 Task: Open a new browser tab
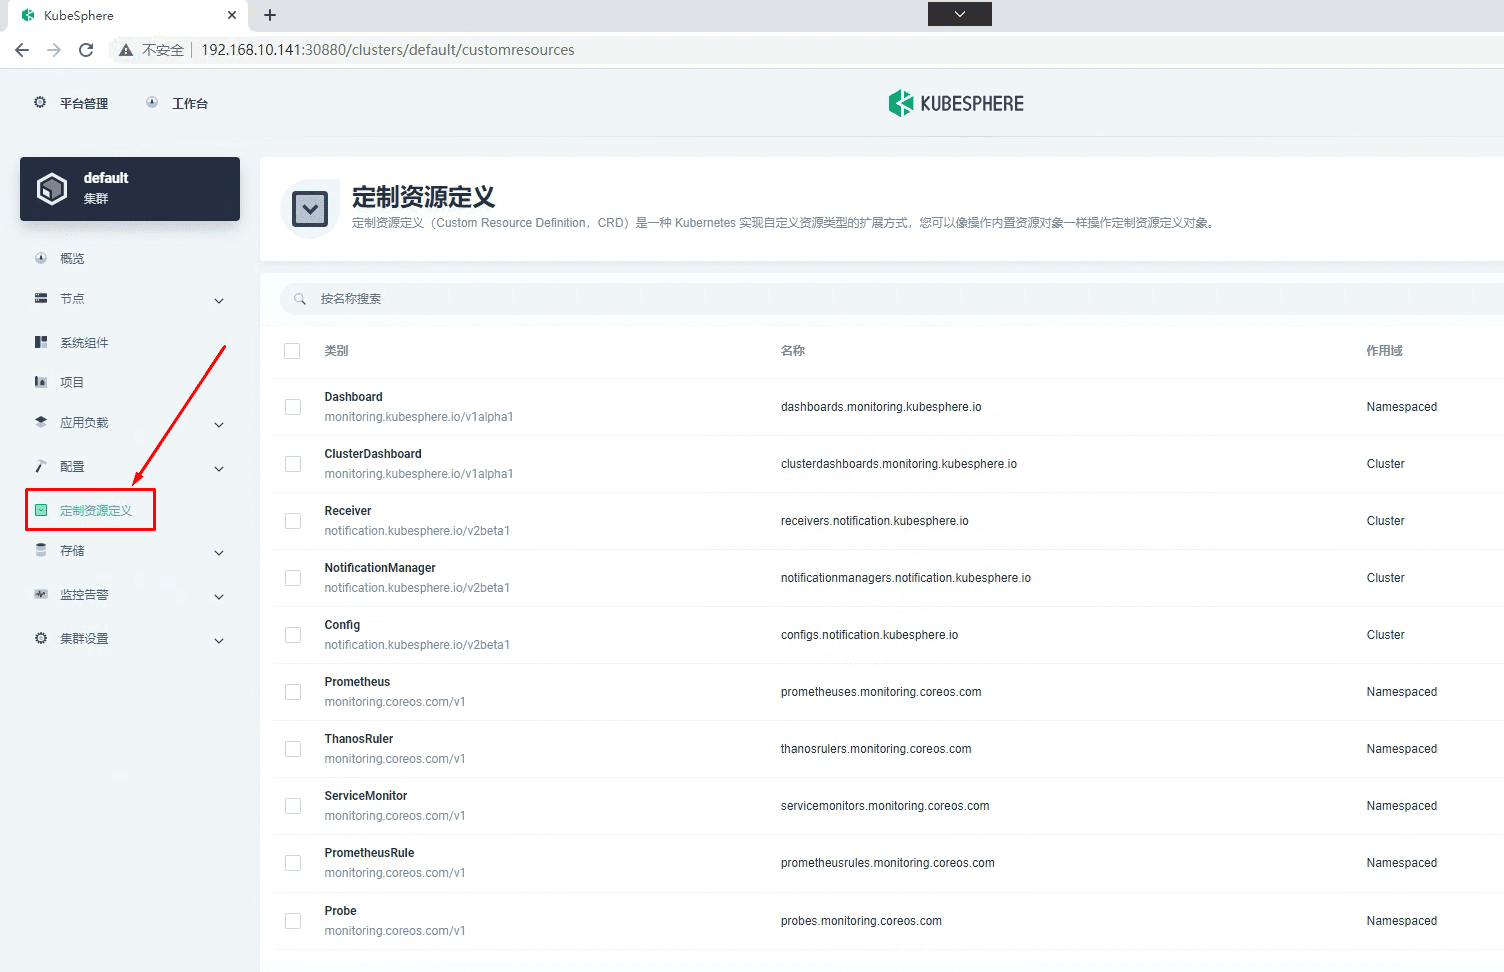pos(270,15)
